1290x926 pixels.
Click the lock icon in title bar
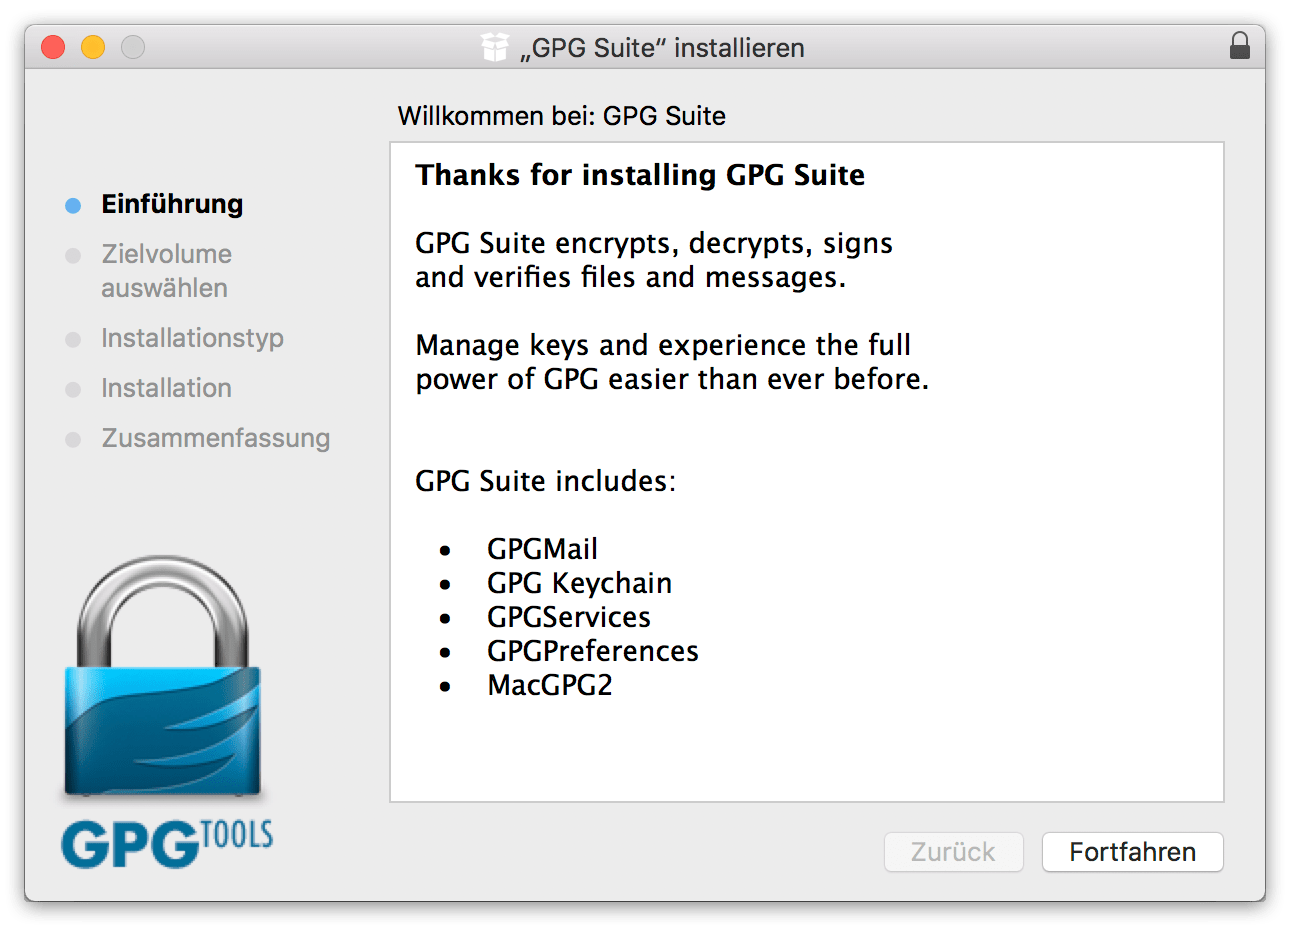coord(1239,46)
